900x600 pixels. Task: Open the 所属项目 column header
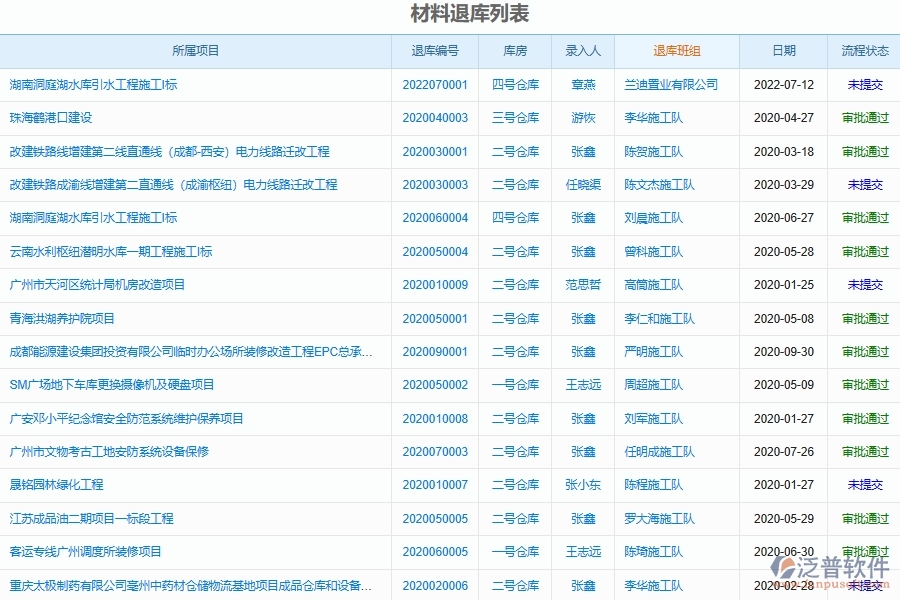(x=196, y=51)
